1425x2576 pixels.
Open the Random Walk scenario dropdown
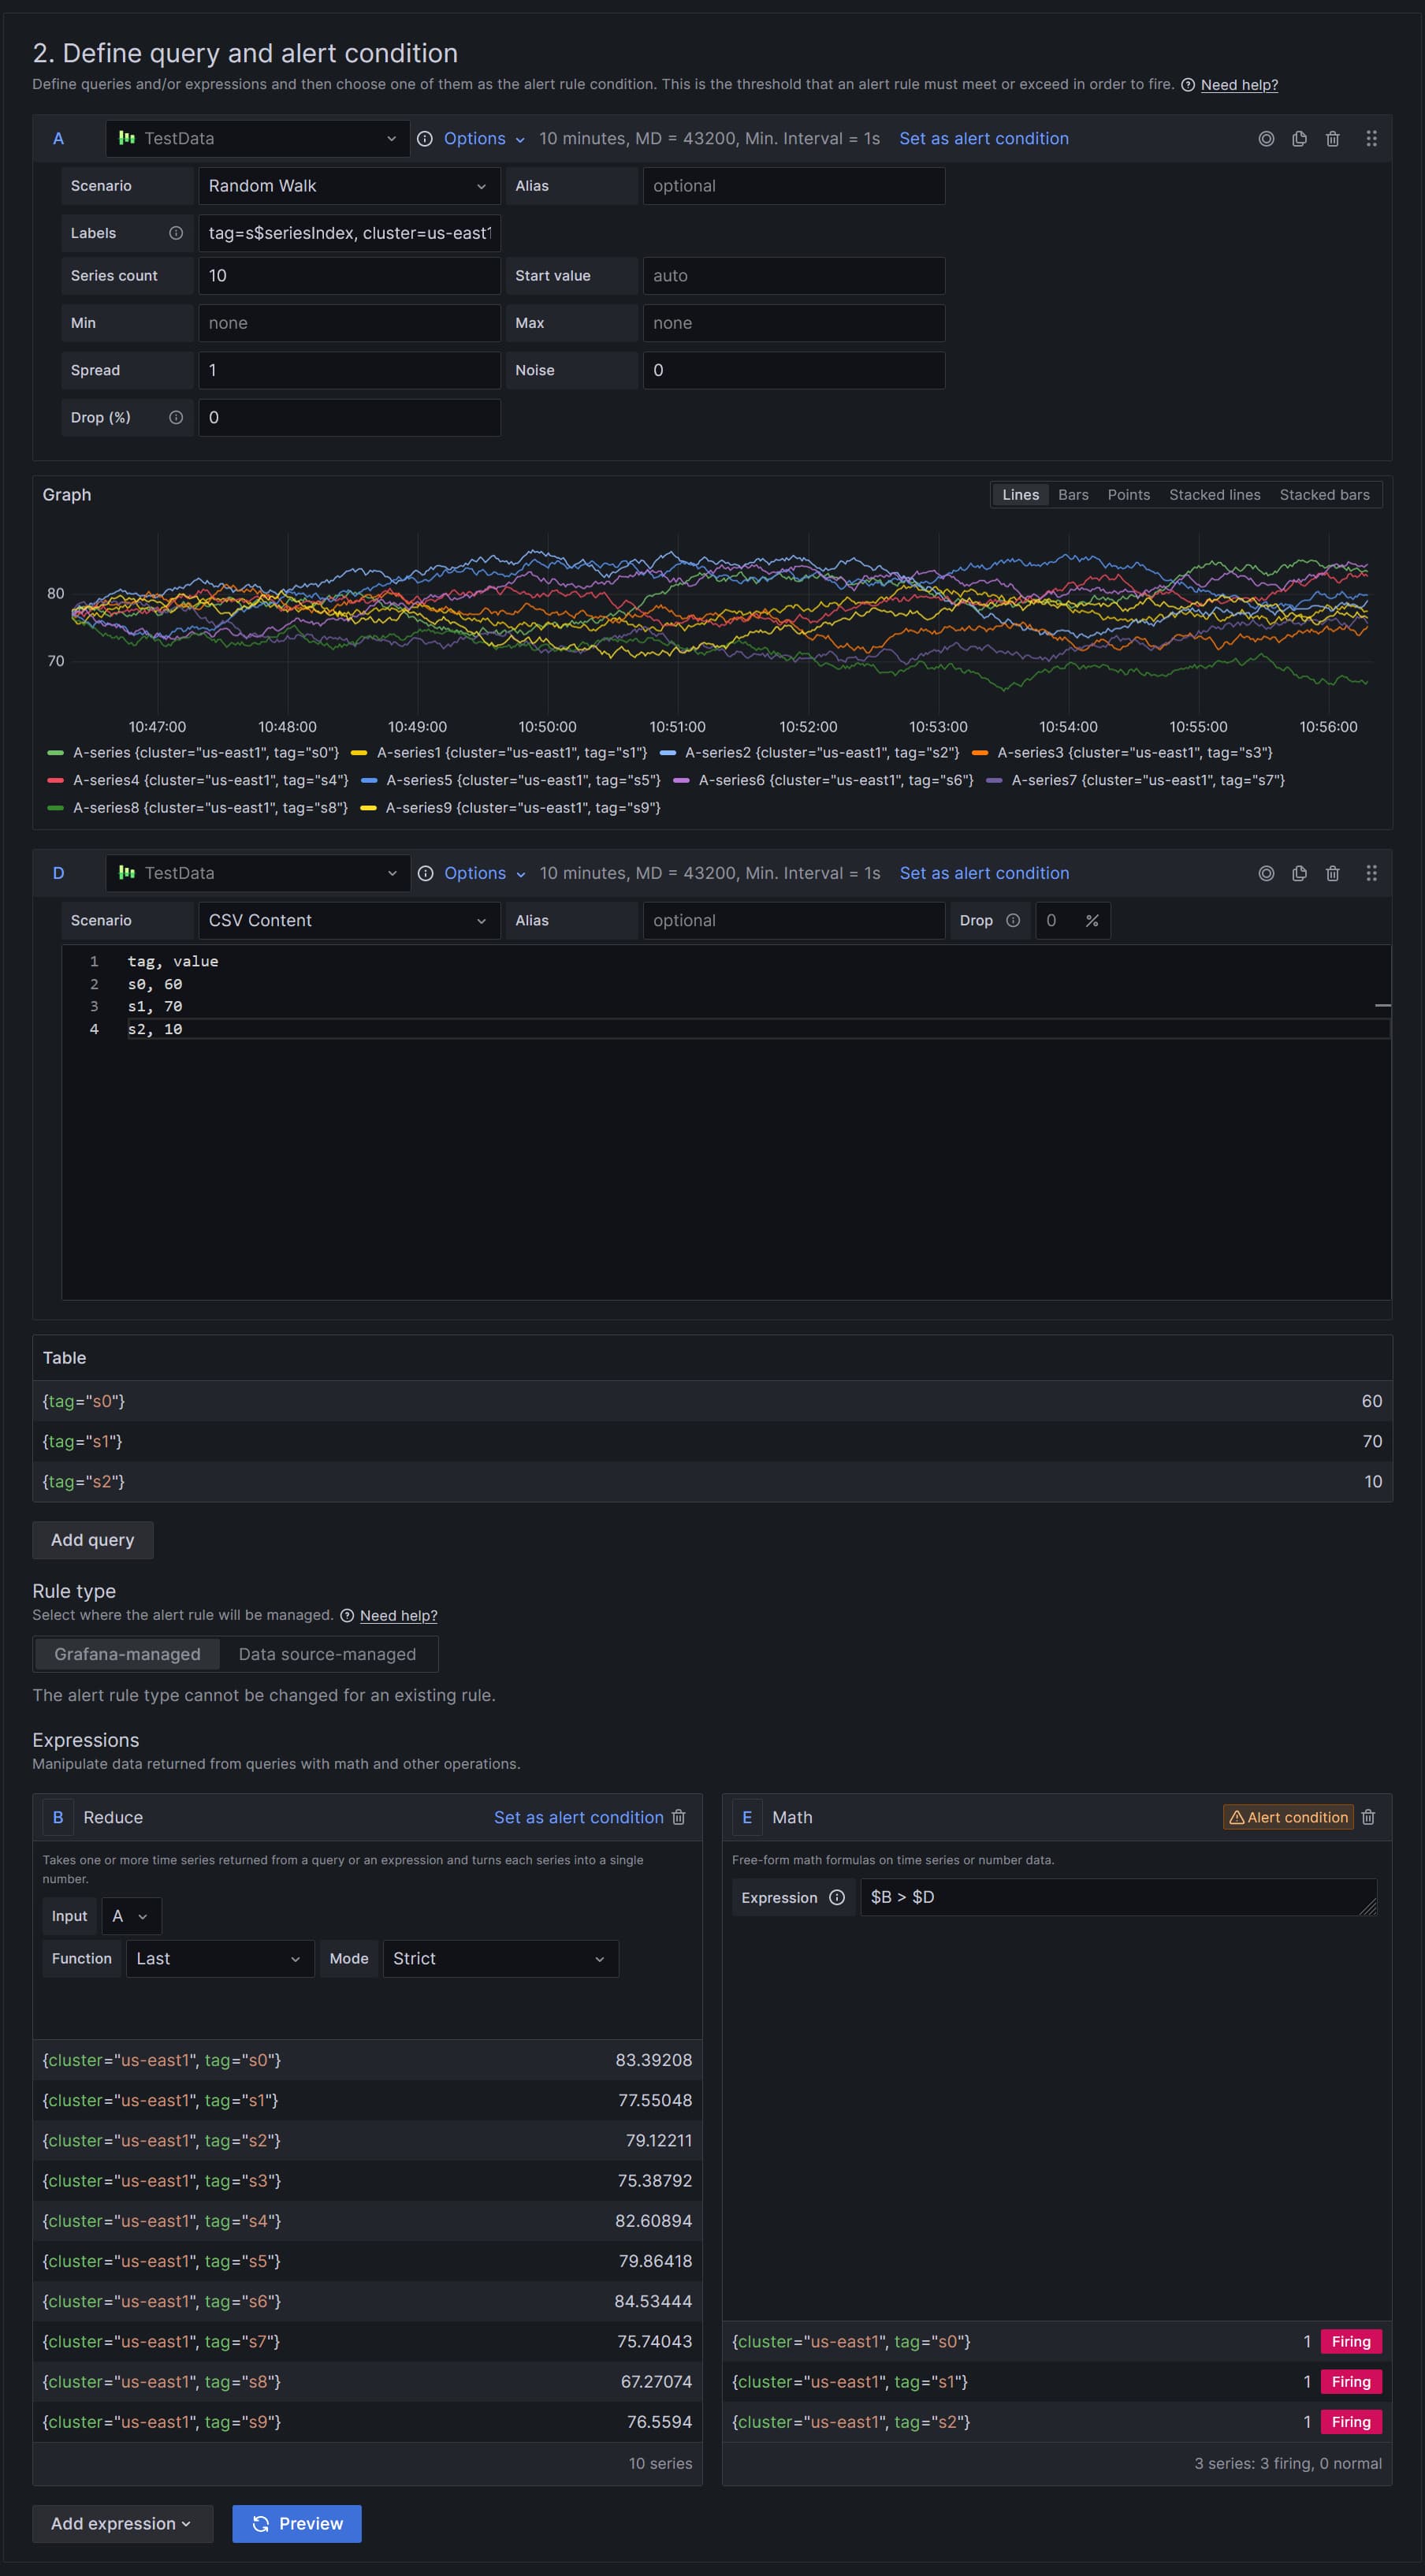click(349, 186)
